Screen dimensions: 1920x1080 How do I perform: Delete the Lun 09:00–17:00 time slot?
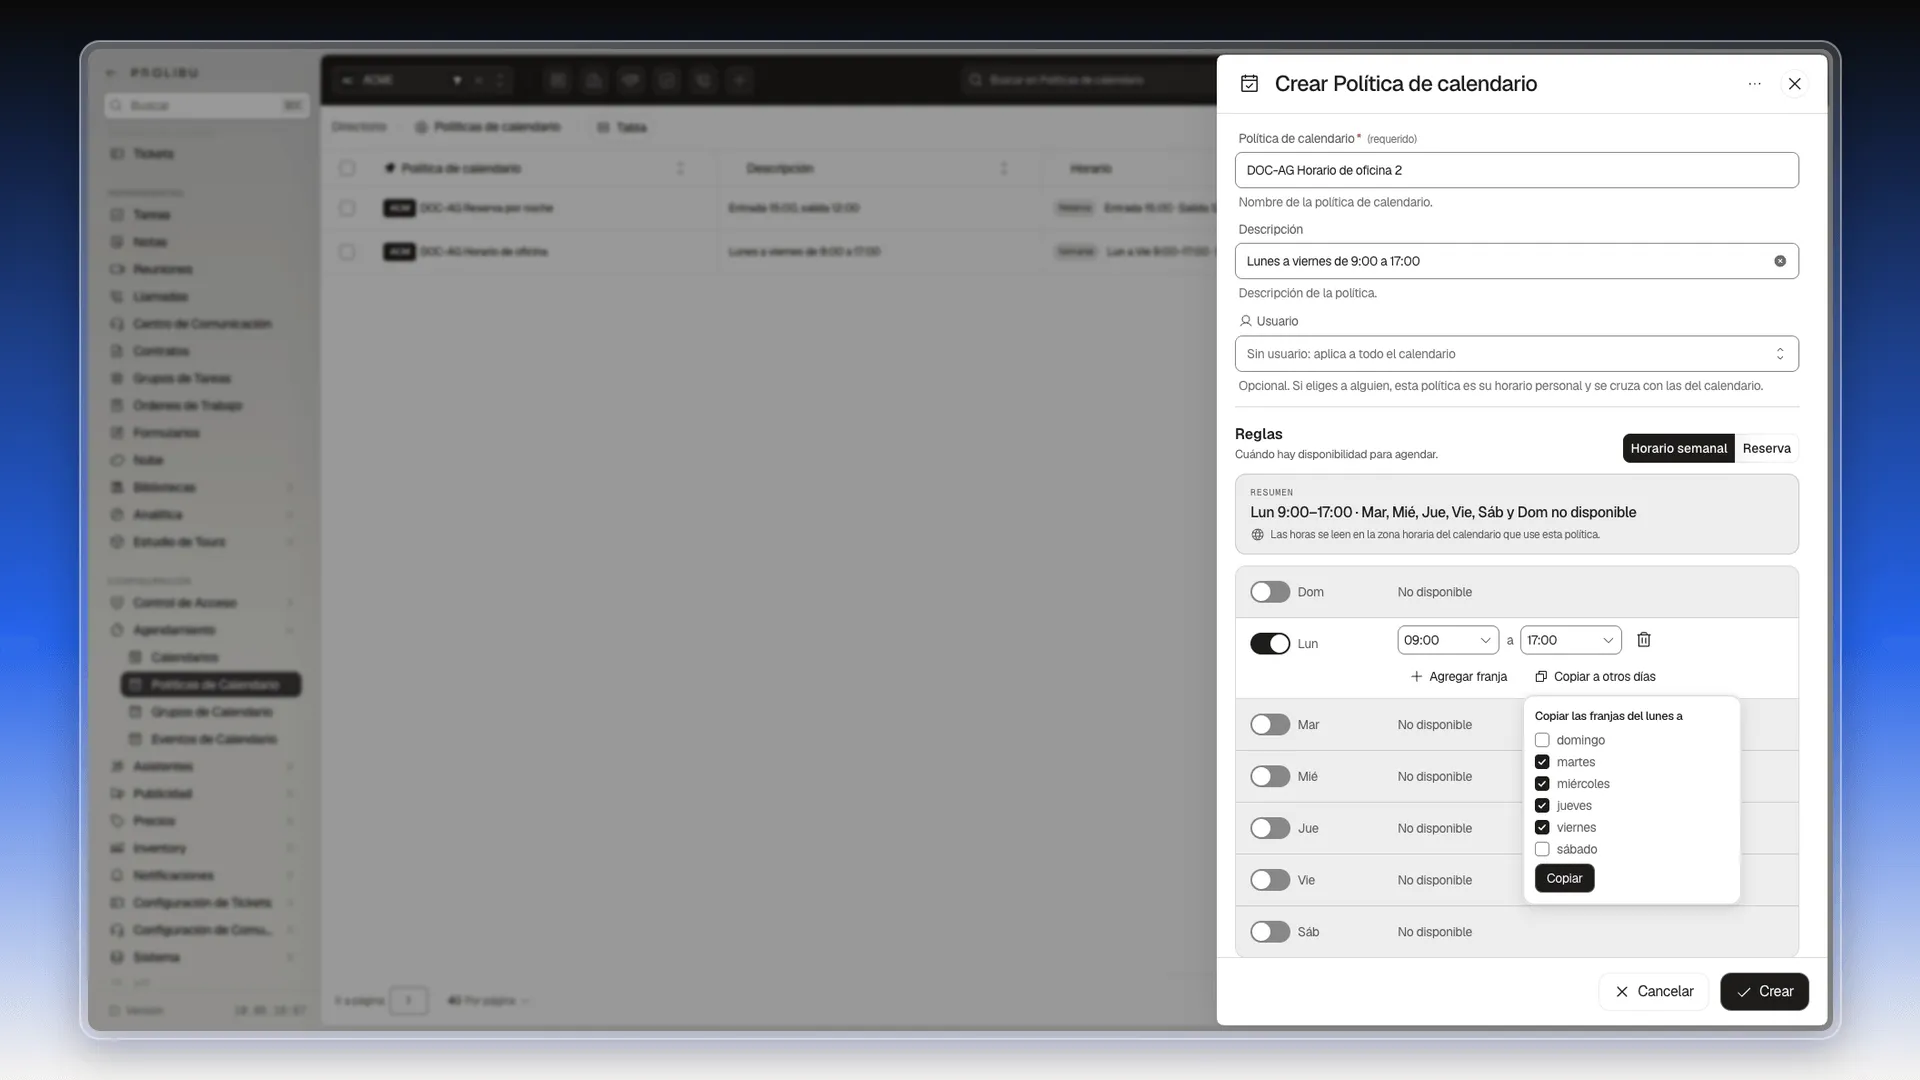pos(1643,640)
